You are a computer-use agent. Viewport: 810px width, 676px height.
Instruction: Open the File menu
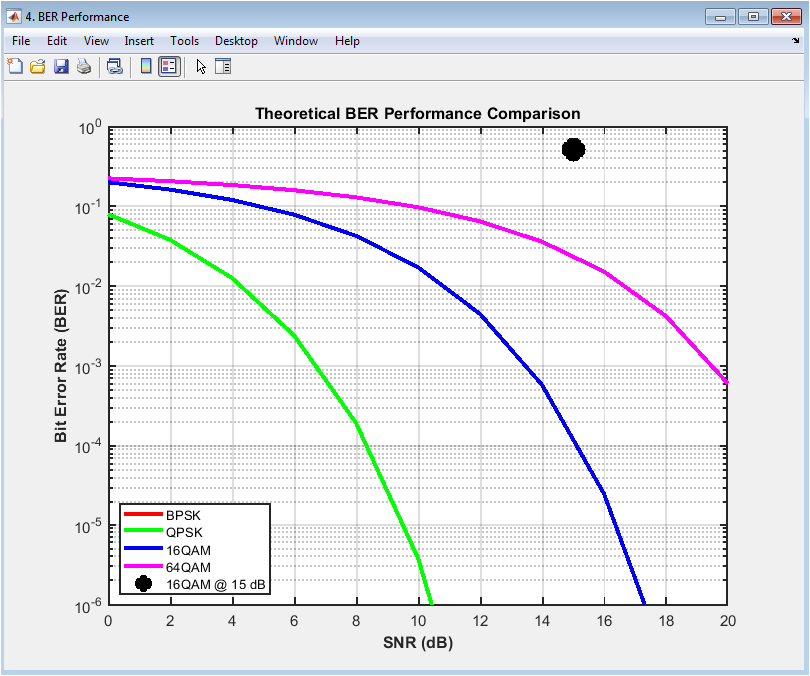point(21,41)
